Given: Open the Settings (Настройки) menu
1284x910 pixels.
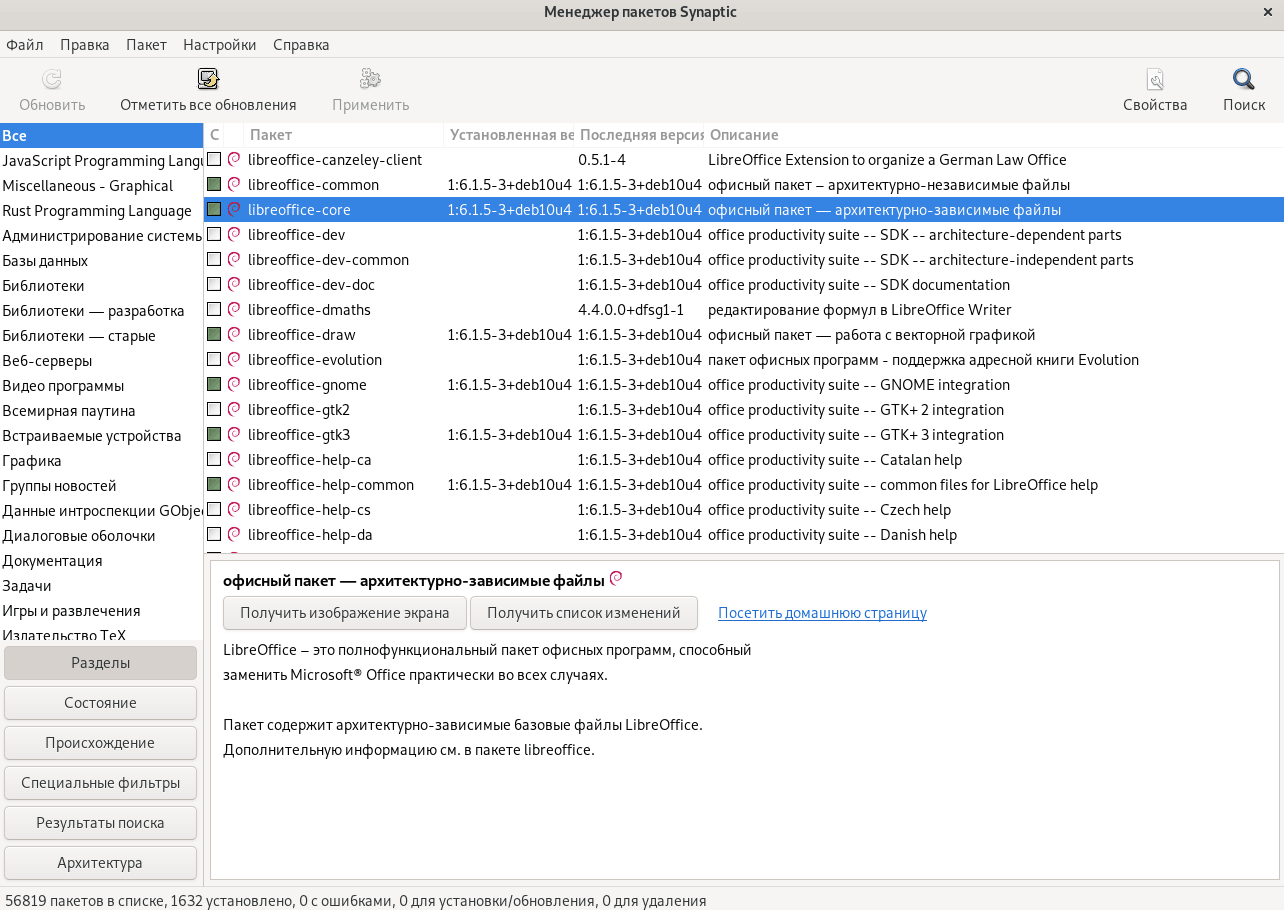Looking at the screenshot, I should (219, 45).
